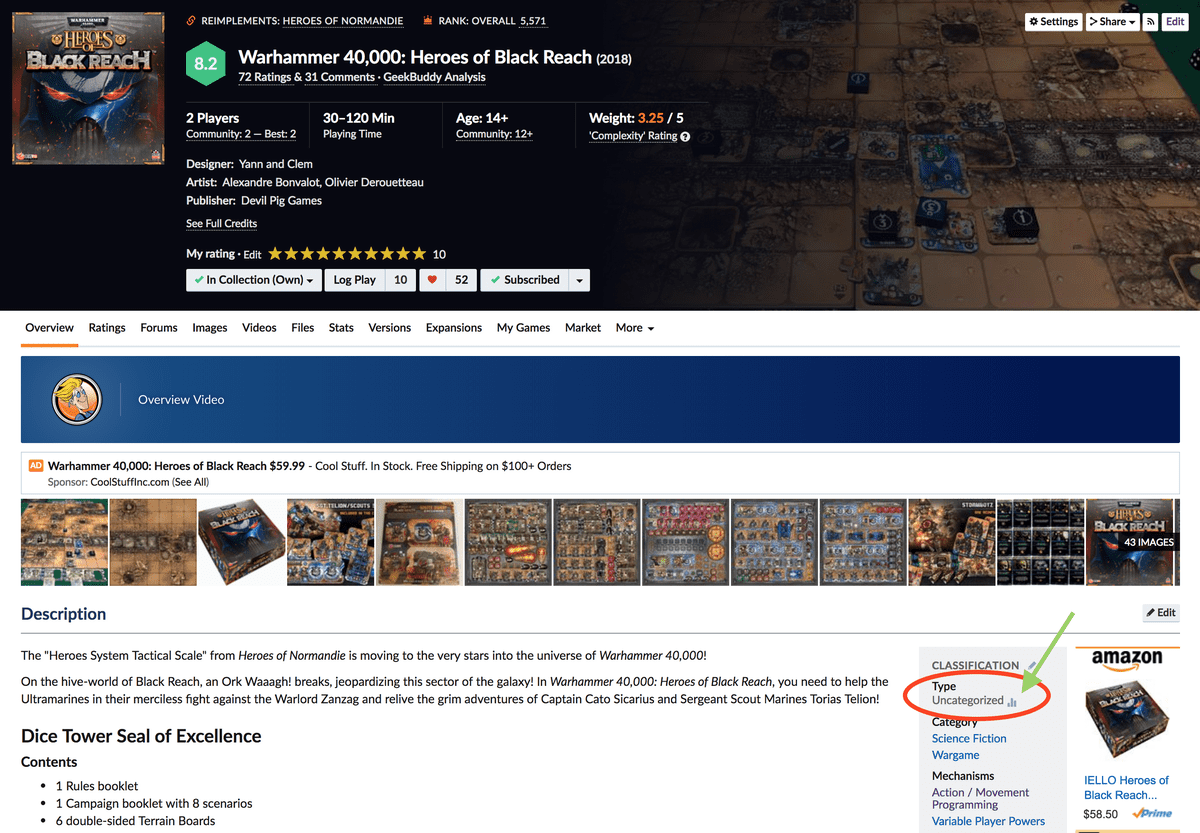Open the 'Complexity' Rating link
Image resolution: width=1200 pixels, height=833 pixels.
click(x=633, y=137)
